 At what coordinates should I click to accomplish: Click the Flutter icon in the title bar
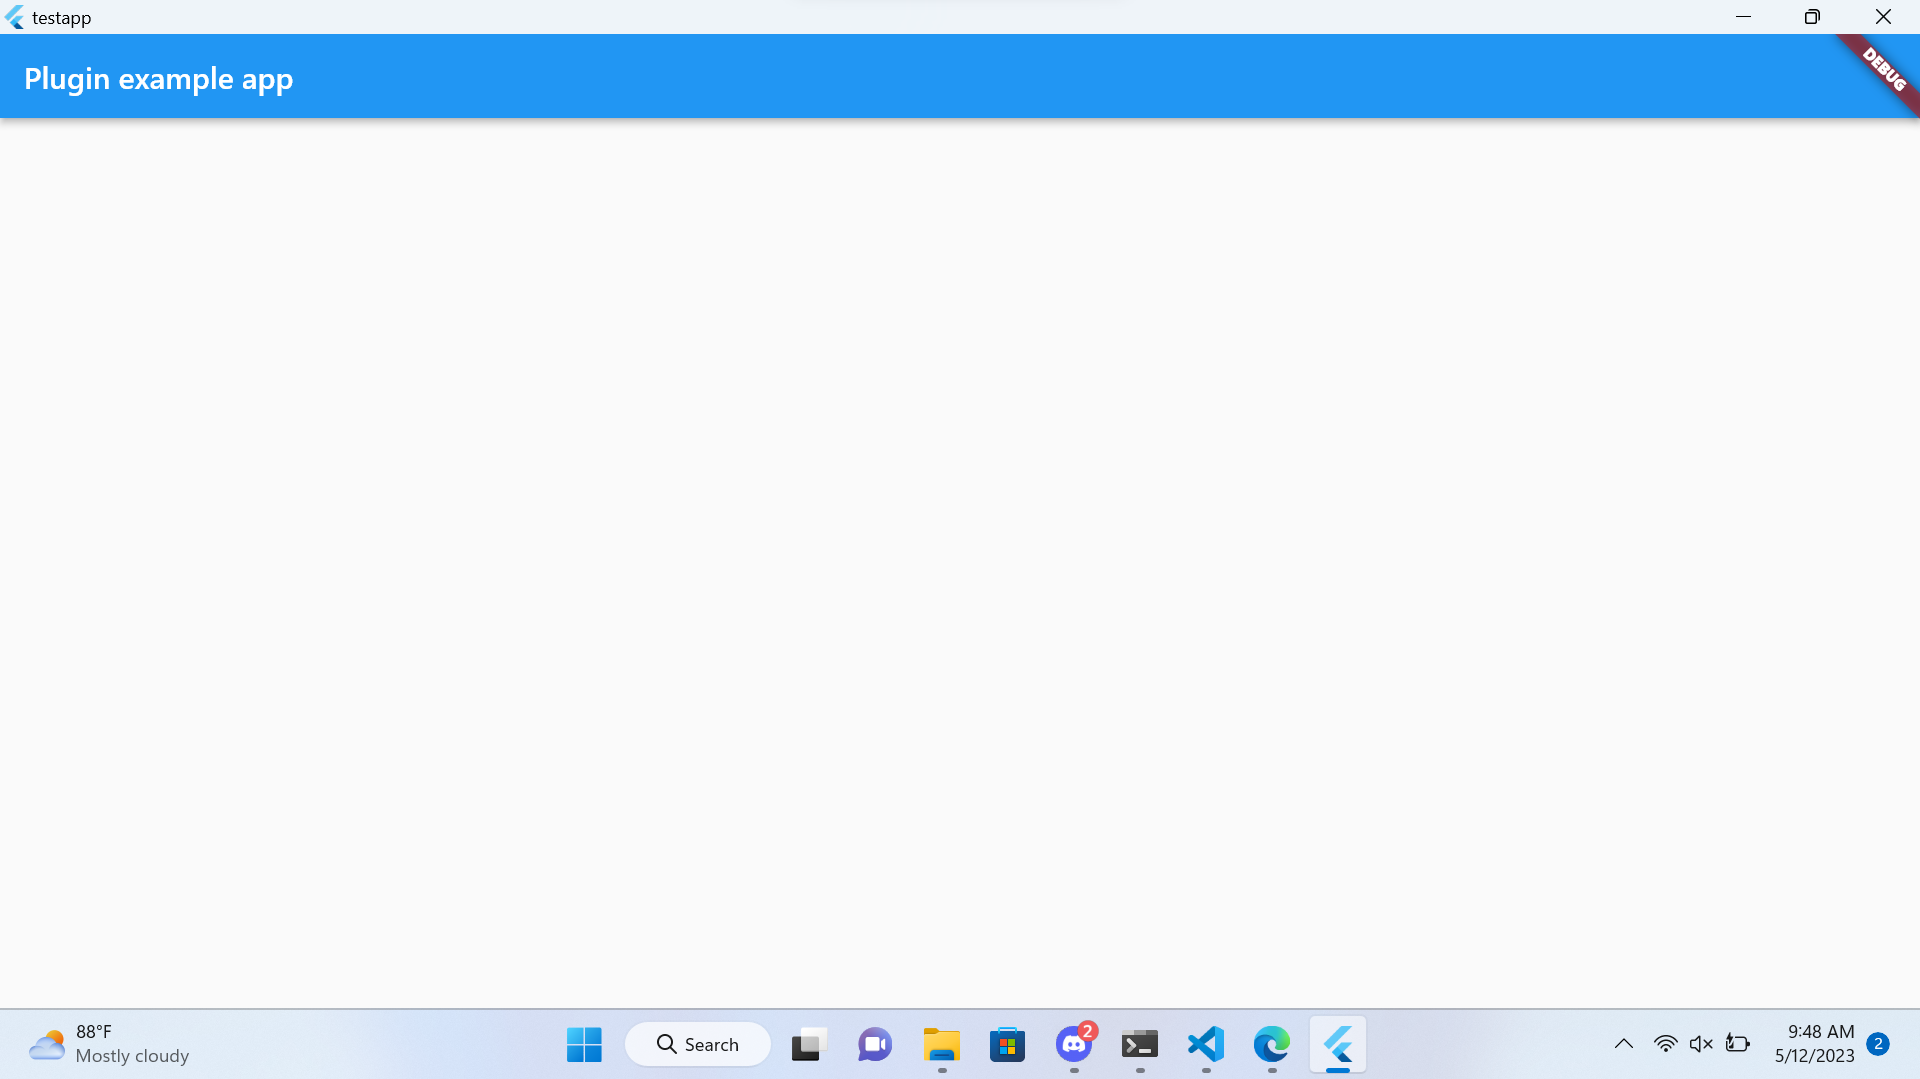click(x=15, y=17)
